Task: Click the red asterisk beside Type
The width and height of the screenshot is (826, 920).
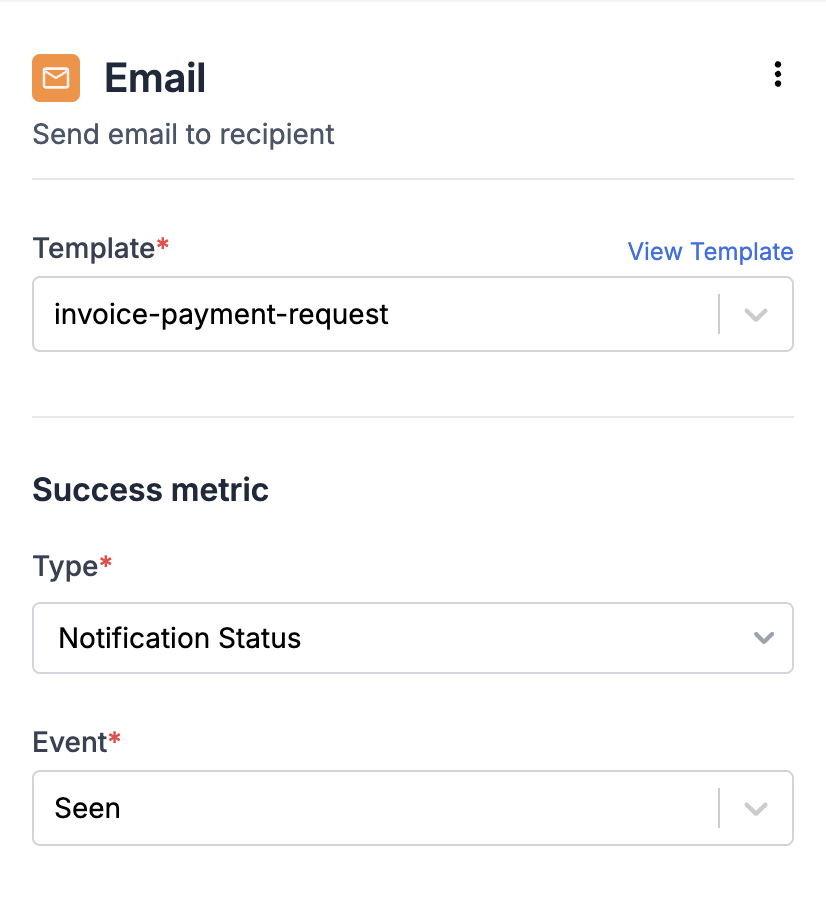Action: pyautogui.click(x=106, y=563)
